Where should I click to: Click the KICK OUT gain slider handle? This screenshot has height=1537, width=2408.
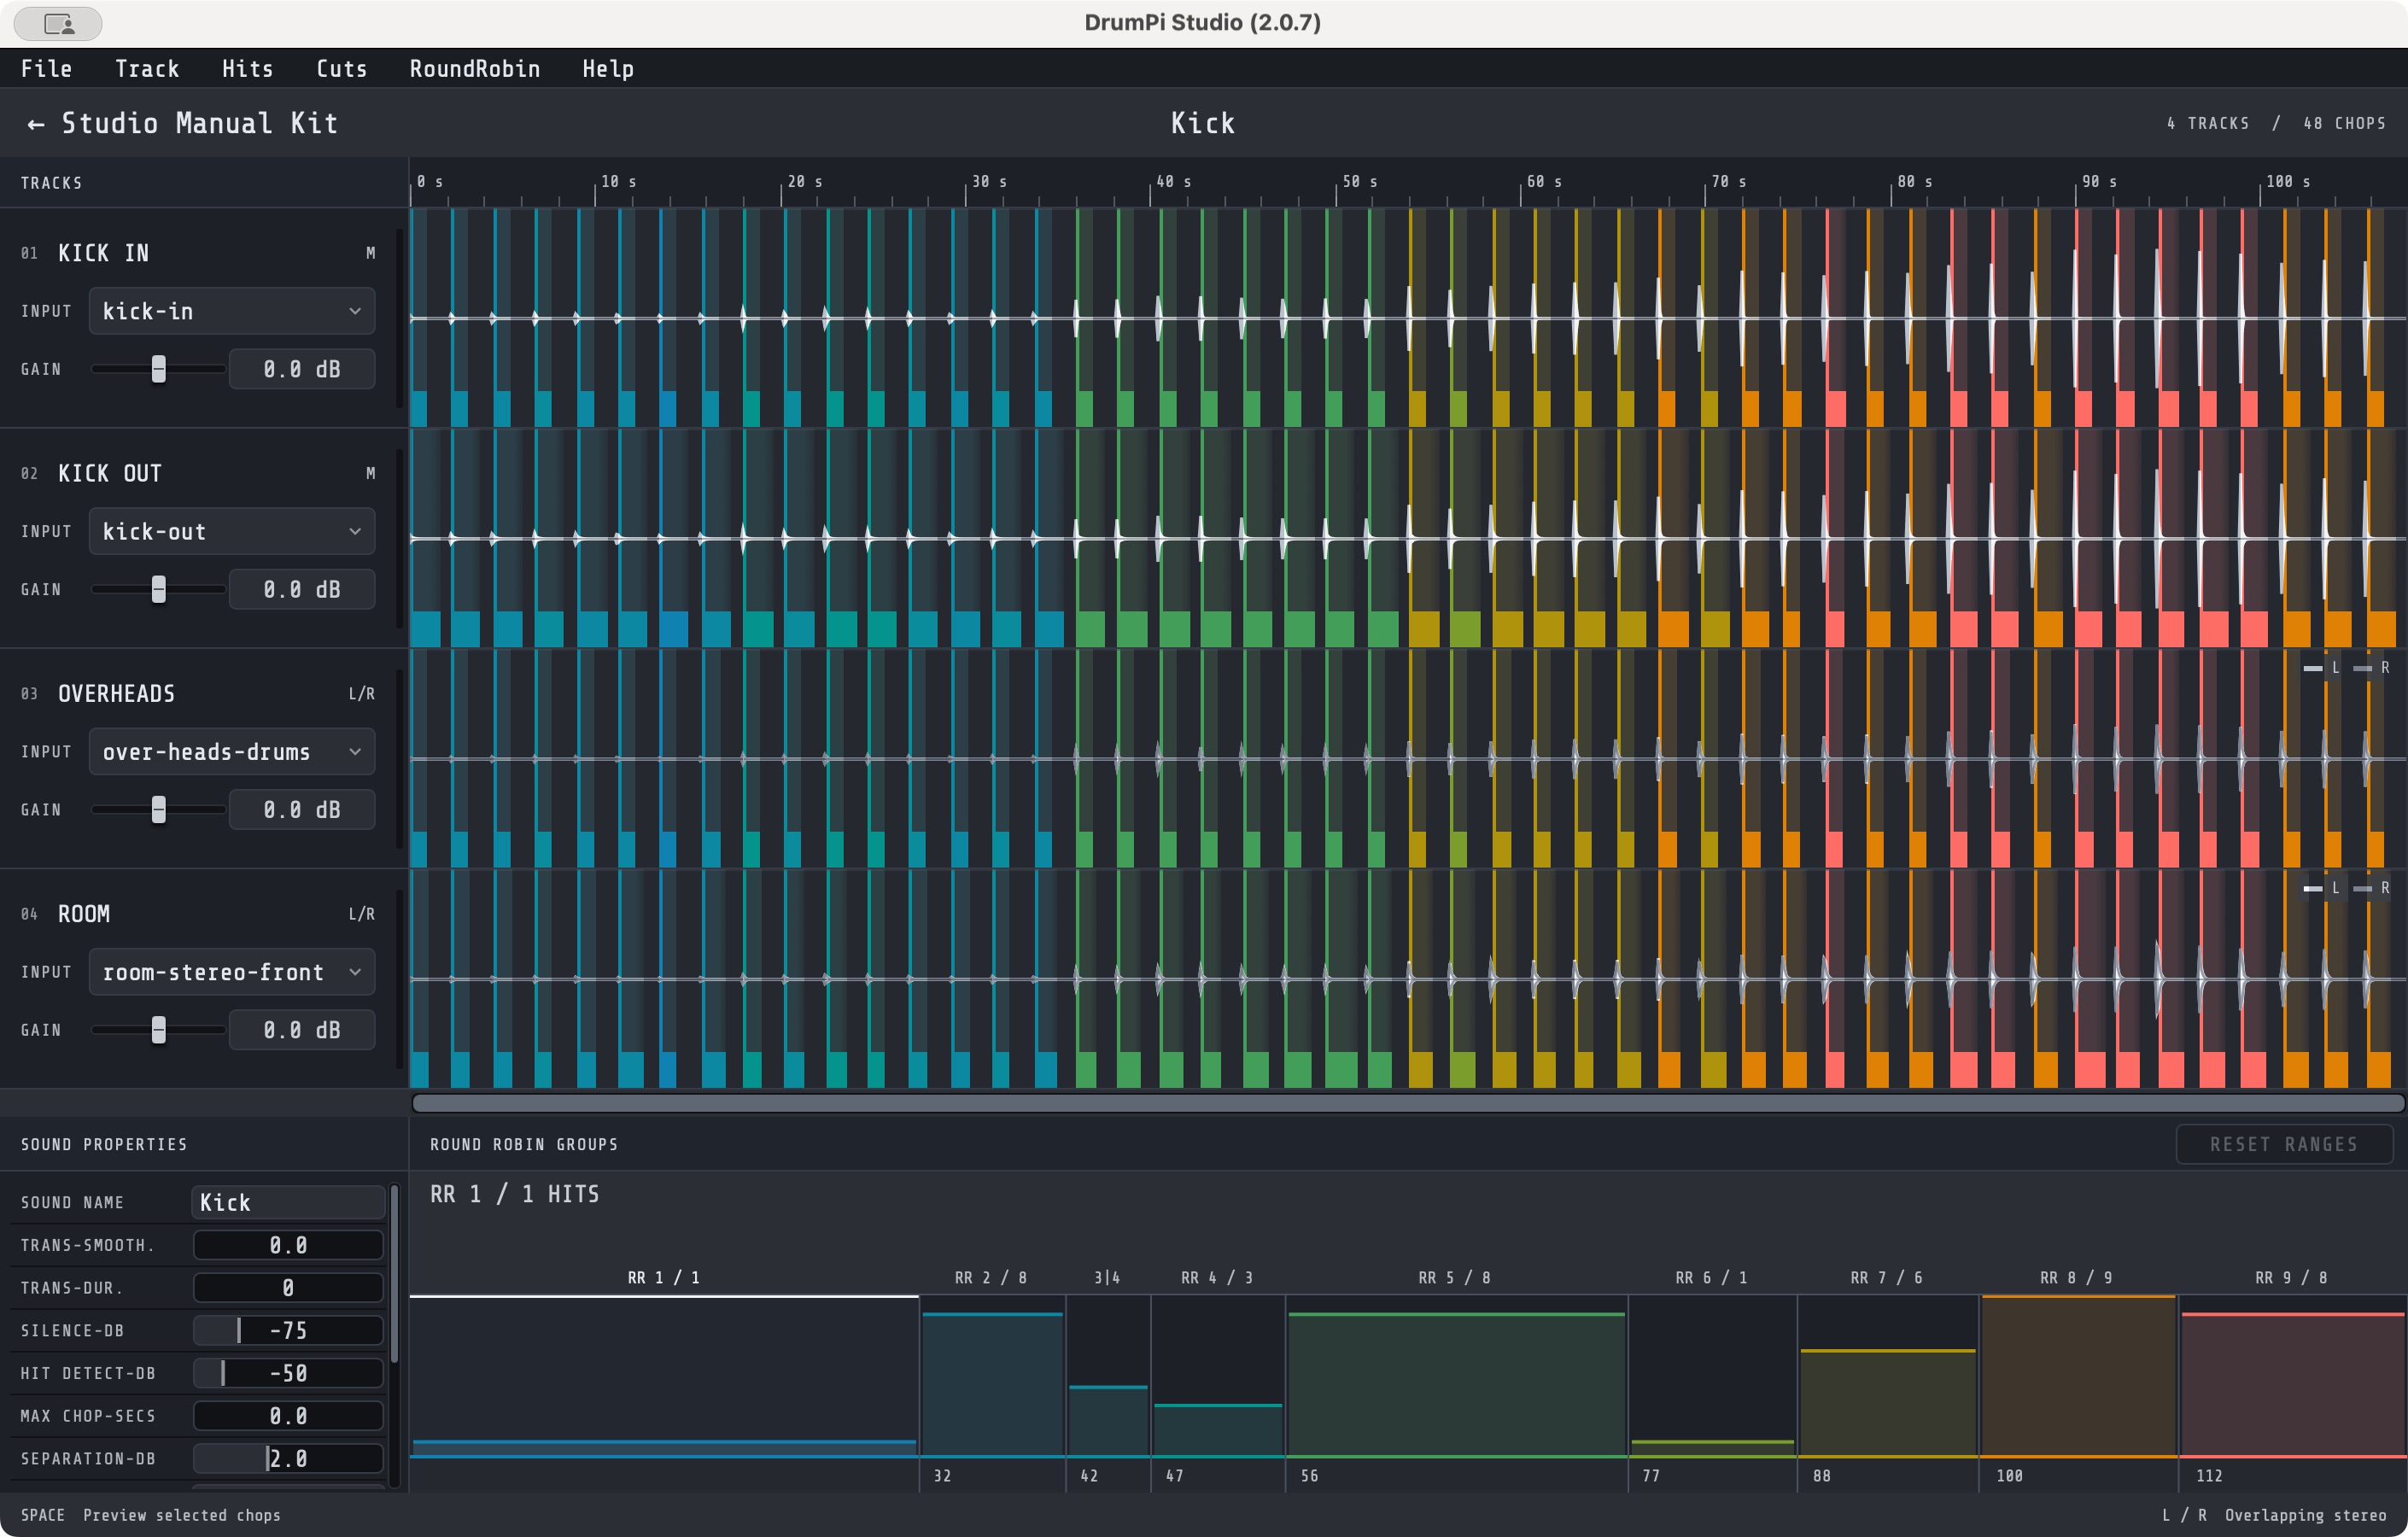pos(158,589)
